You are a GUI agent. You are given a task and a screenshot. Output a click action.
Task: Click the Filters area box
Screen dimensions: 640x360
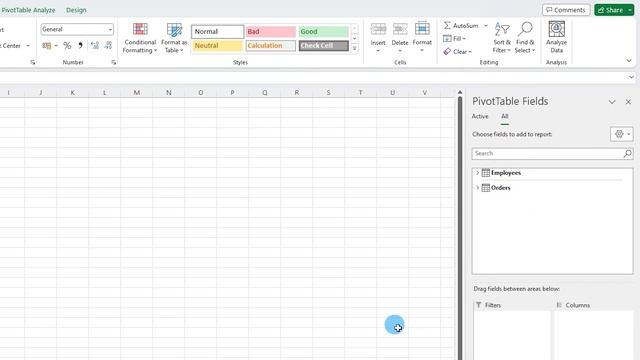(x=512, y=335)
